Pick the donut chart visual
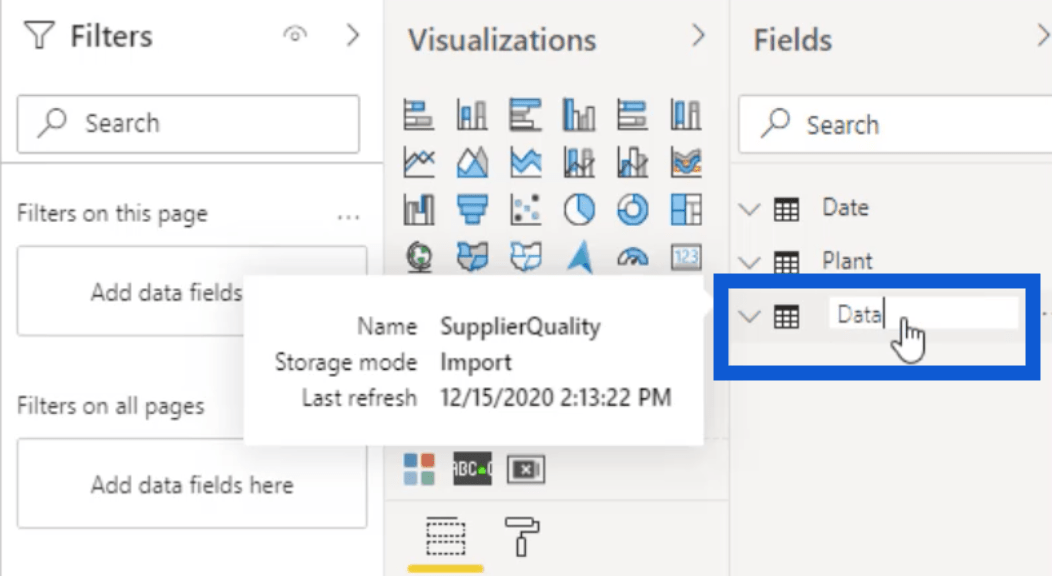Viewport: 1052px width, 576px height. tap(632, 210)
